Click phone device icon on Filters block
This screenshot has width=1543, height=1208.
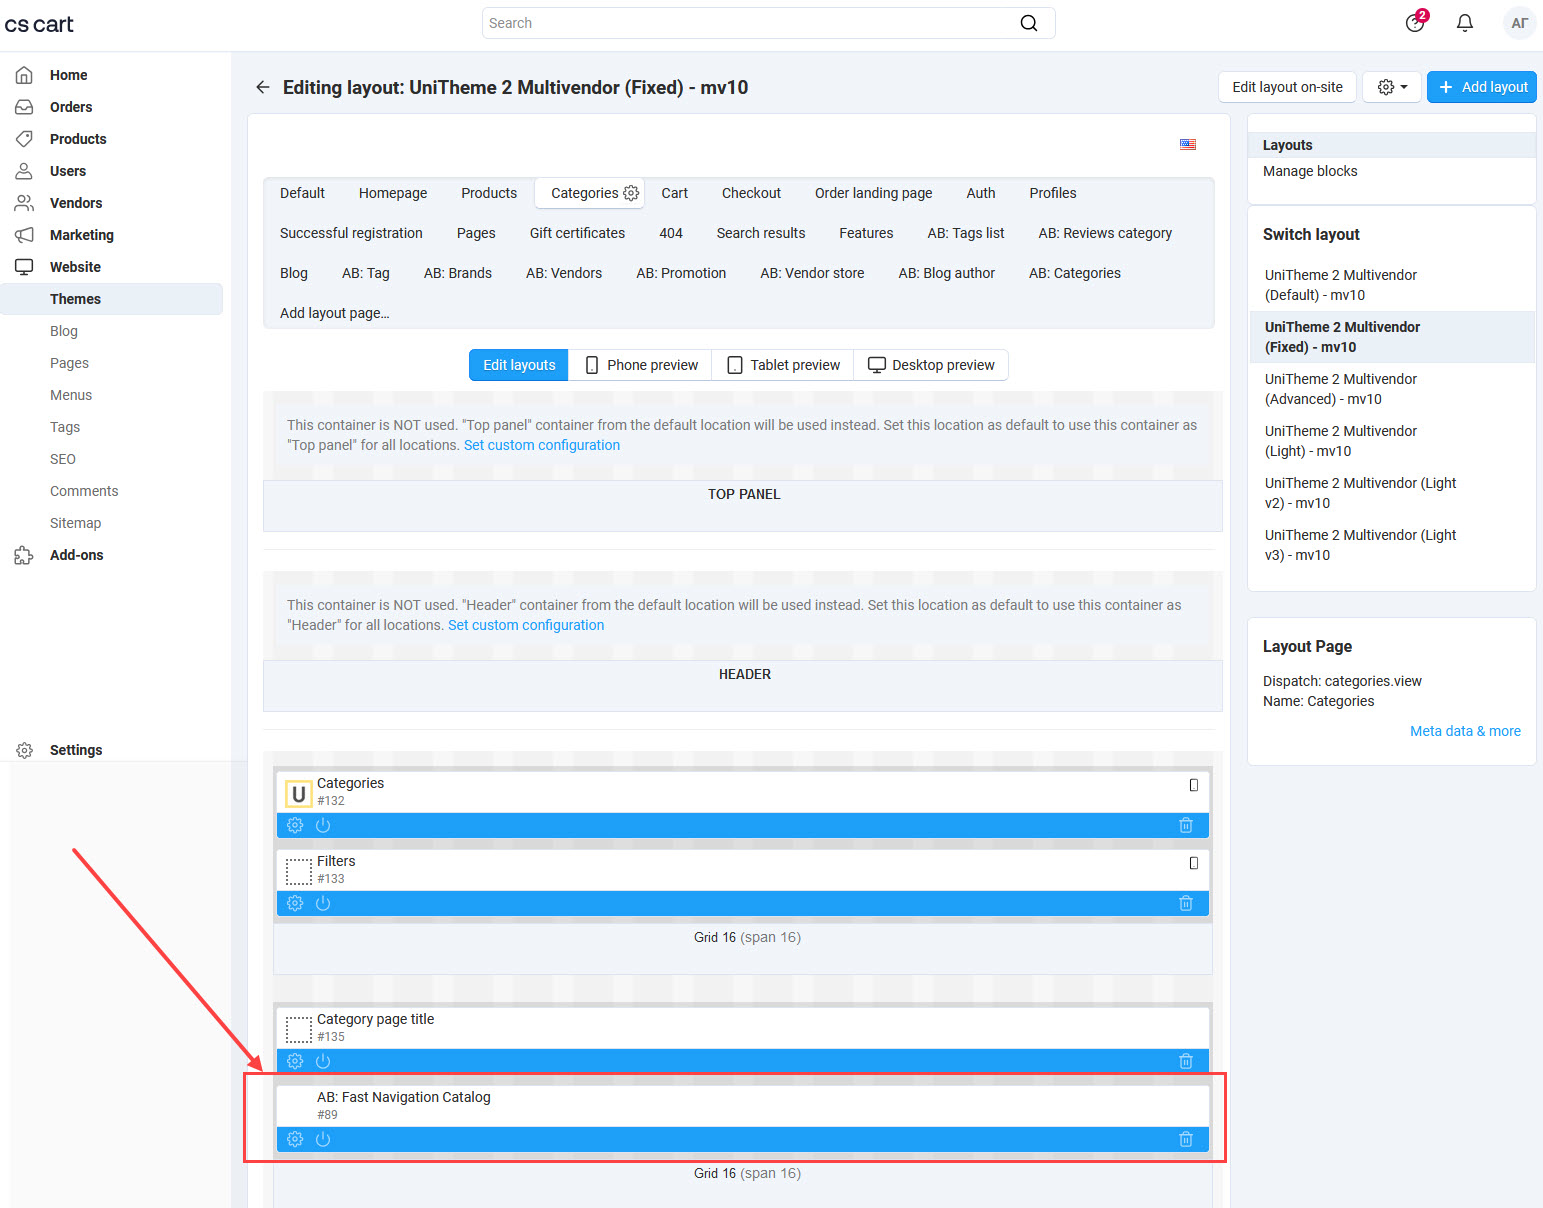click(1193, 863)
